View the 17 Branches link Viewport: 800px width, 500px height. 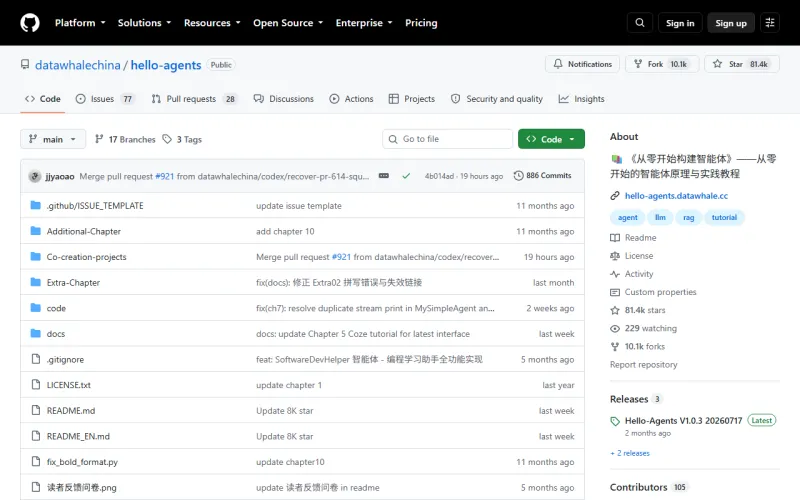tap(125, 139)
